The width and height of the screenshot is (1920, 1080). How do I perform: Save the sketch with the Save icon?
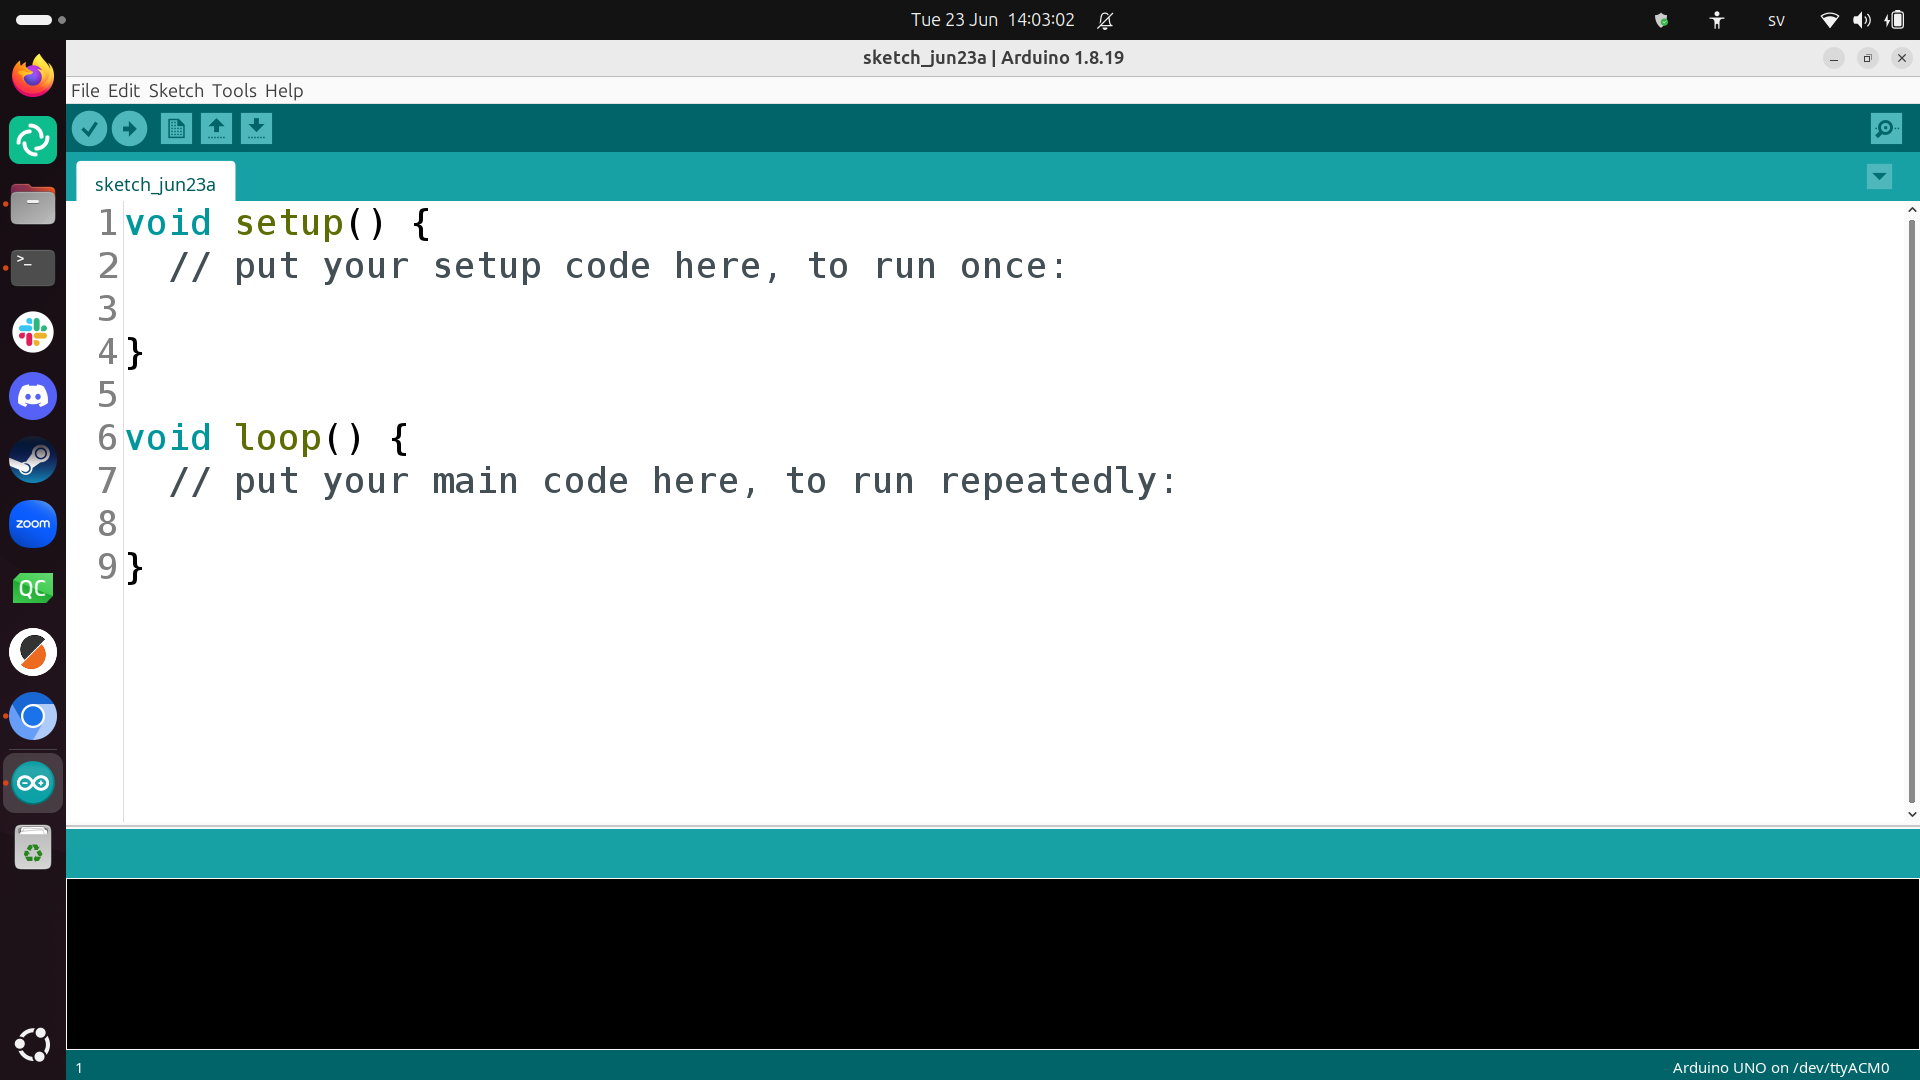[256, 129]
